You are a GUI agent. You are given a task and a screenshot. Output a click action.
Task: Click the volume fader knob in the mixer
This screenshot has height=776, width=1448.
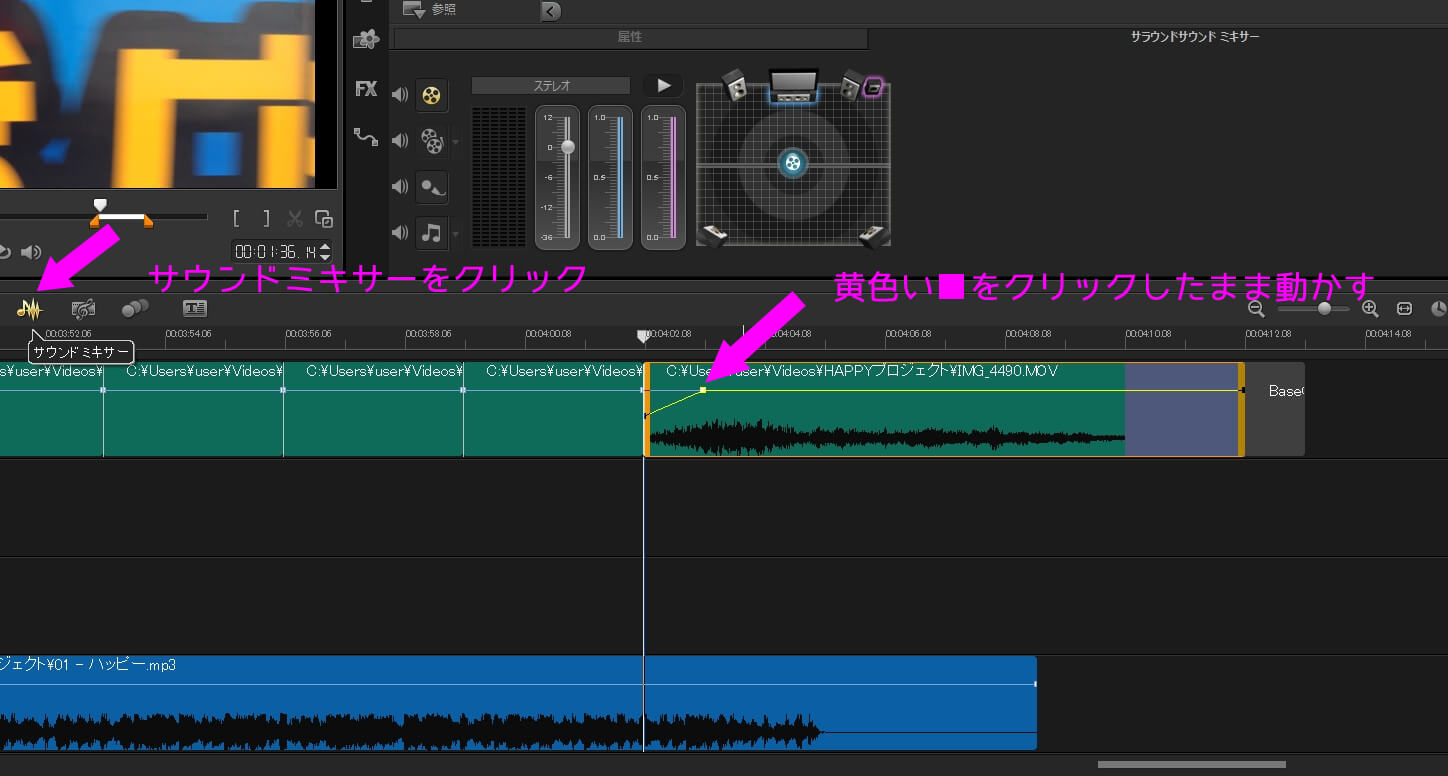point(568,147)
